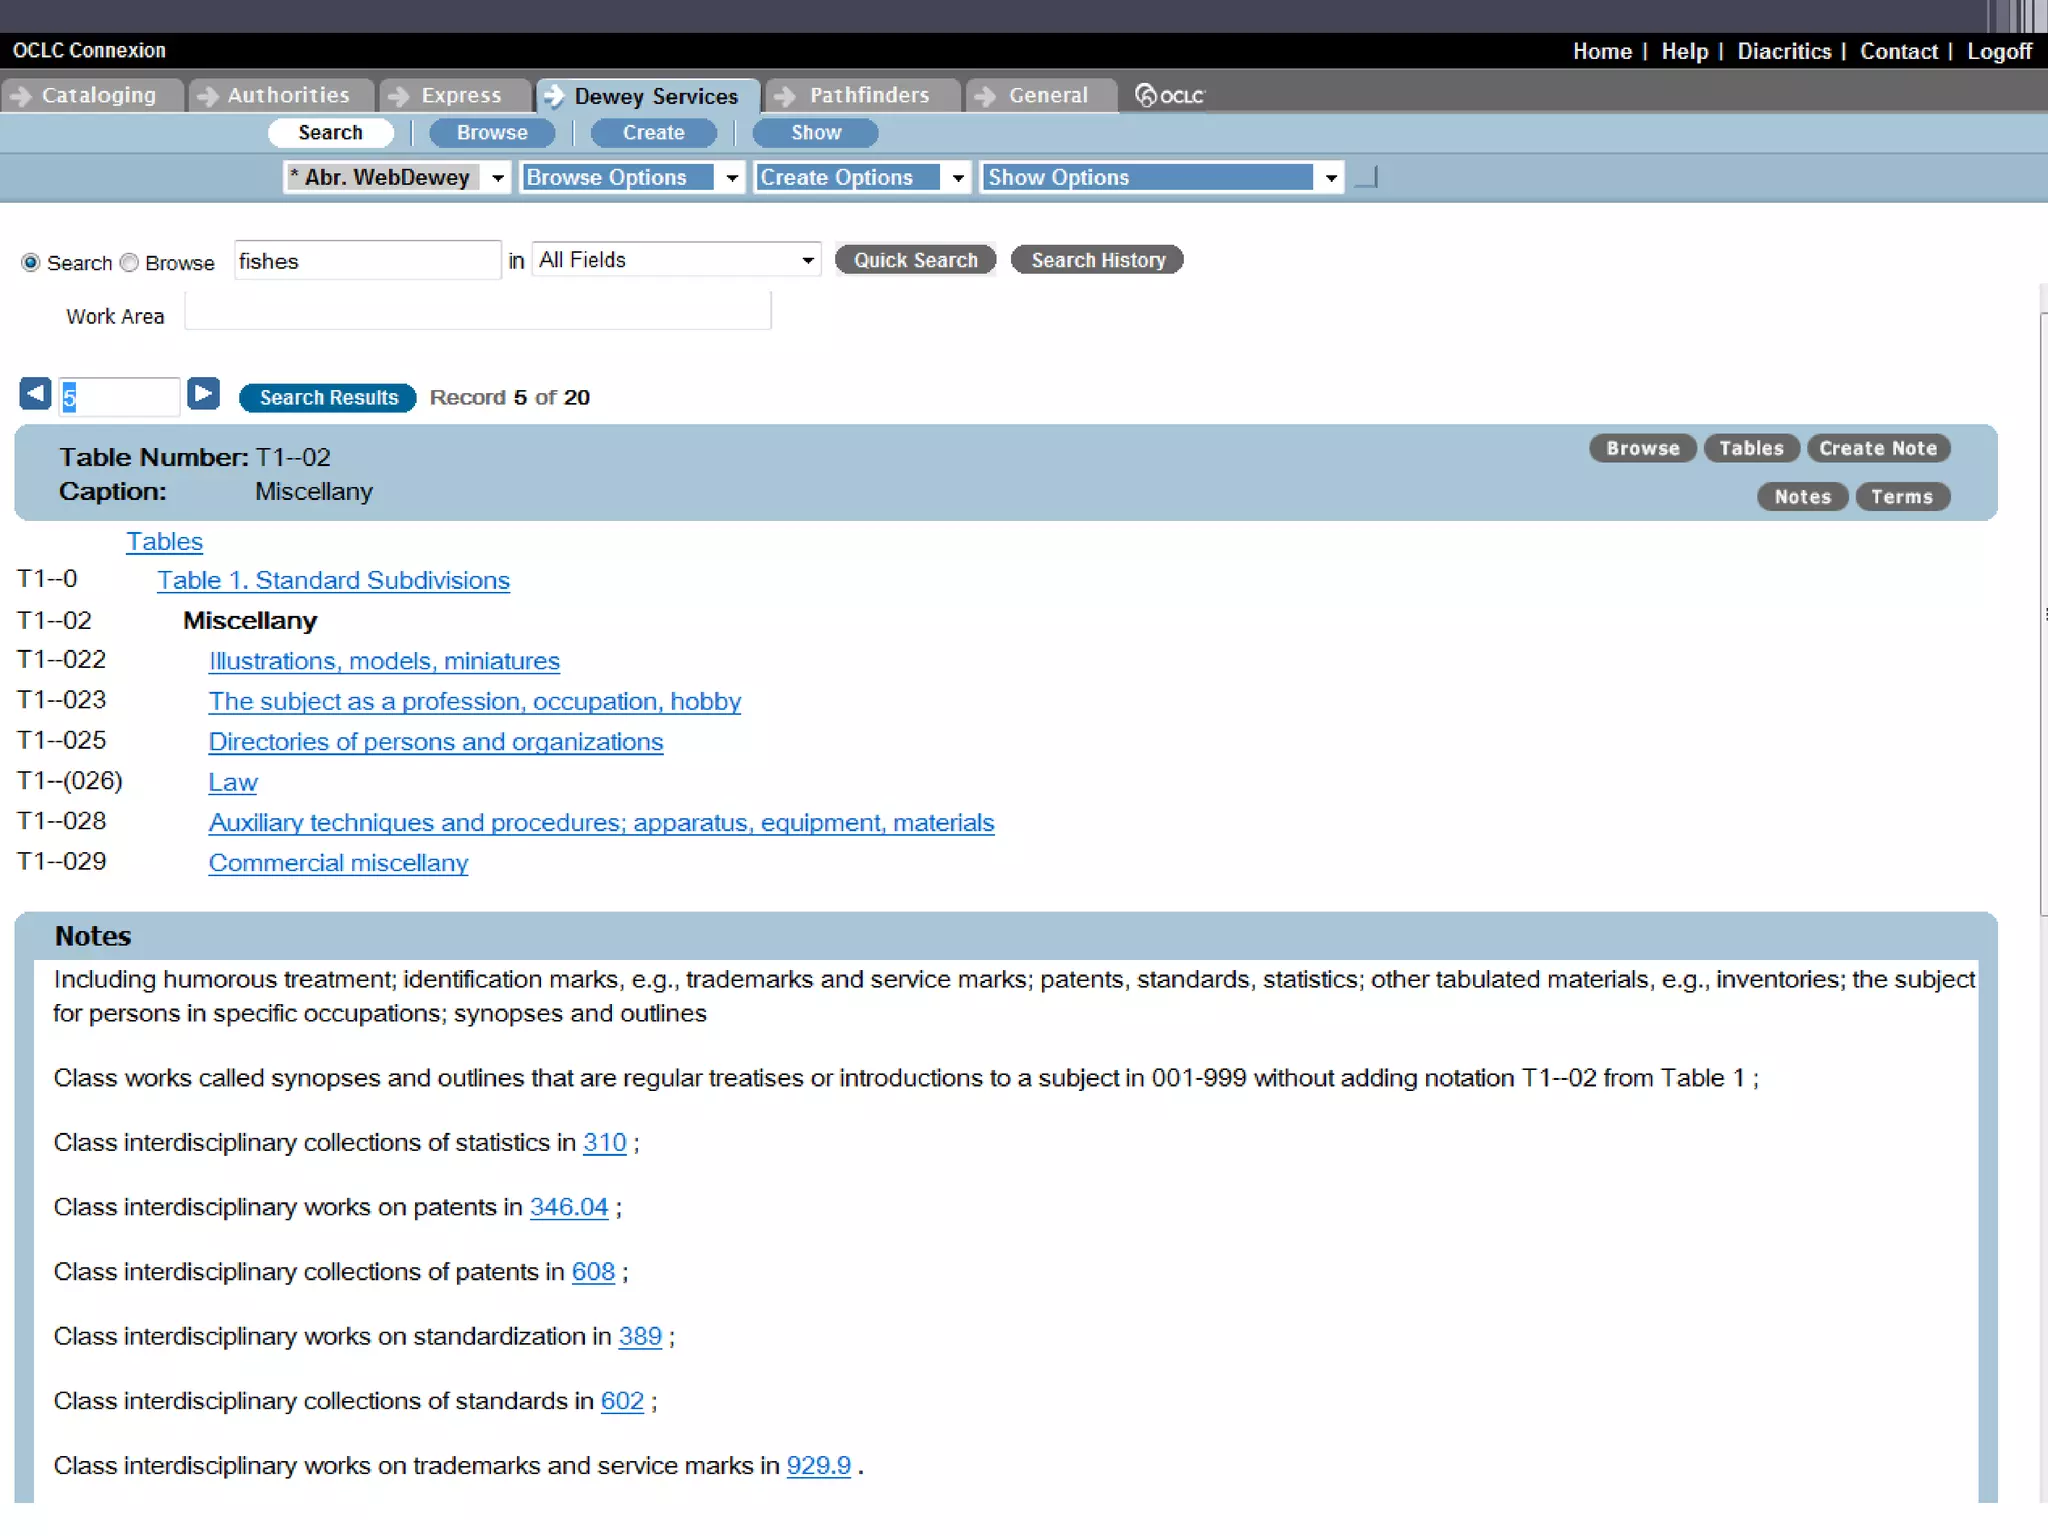This screenshot has height=1536, width=2048.
Task: Click the OCLC logo icon
Action: [1169, 96]
